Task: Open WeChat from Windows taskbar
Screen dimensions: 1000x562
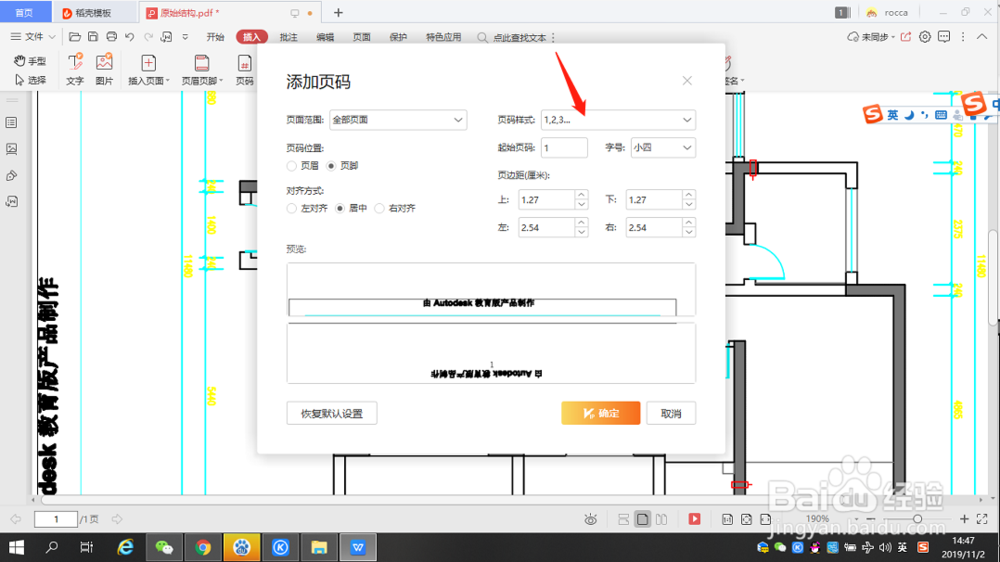Action: point(165,547)
